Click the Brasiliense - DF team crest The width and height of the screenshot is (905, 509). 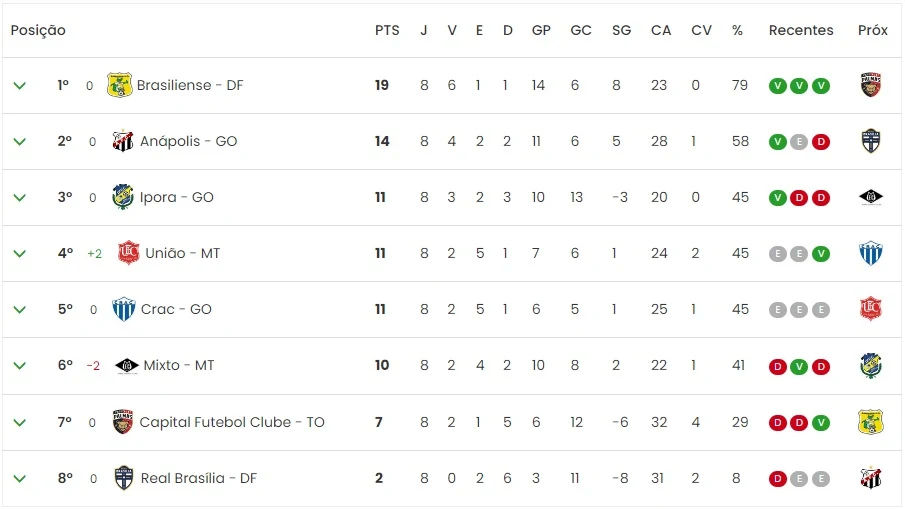coord(119,85)
